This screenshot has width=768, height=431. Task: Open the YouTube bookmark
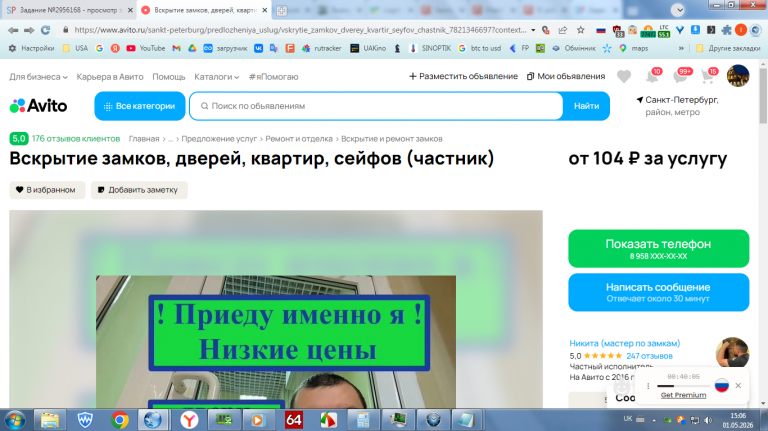tap(146, 48)
